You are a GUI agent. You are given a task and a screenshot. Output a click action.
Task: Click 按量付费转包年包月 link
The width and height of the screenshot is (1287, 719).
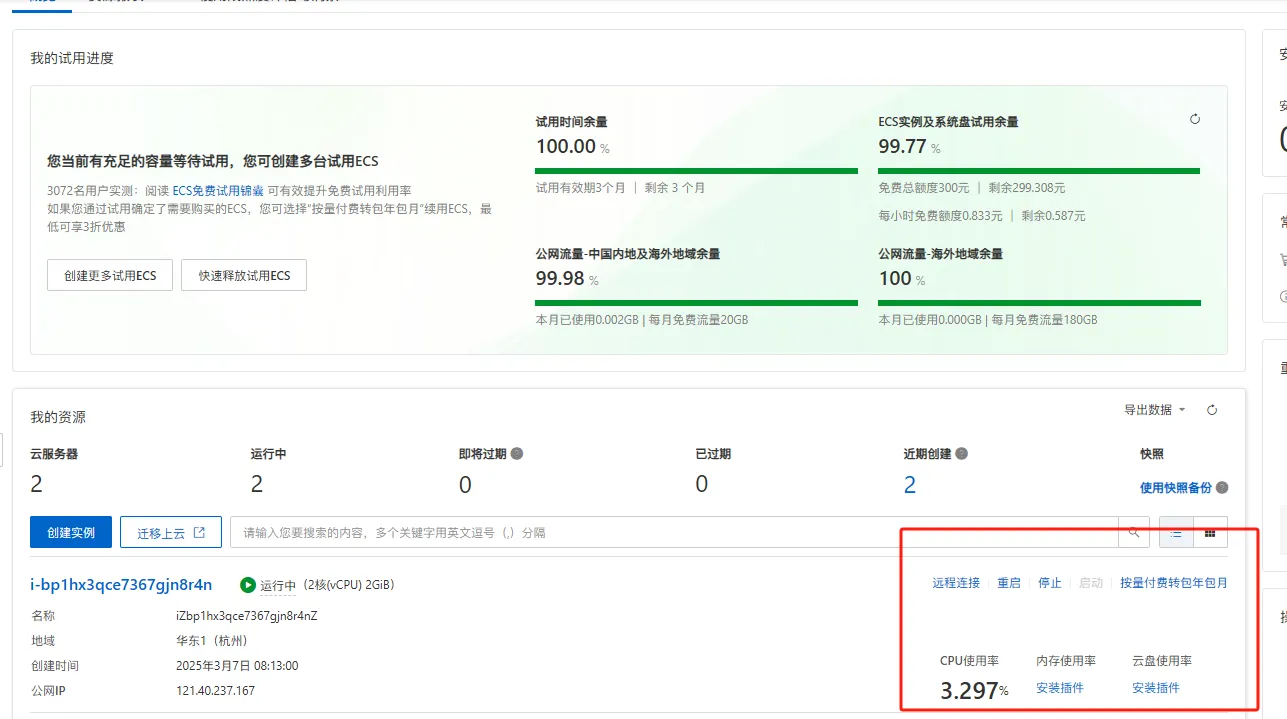[1174, 583]
